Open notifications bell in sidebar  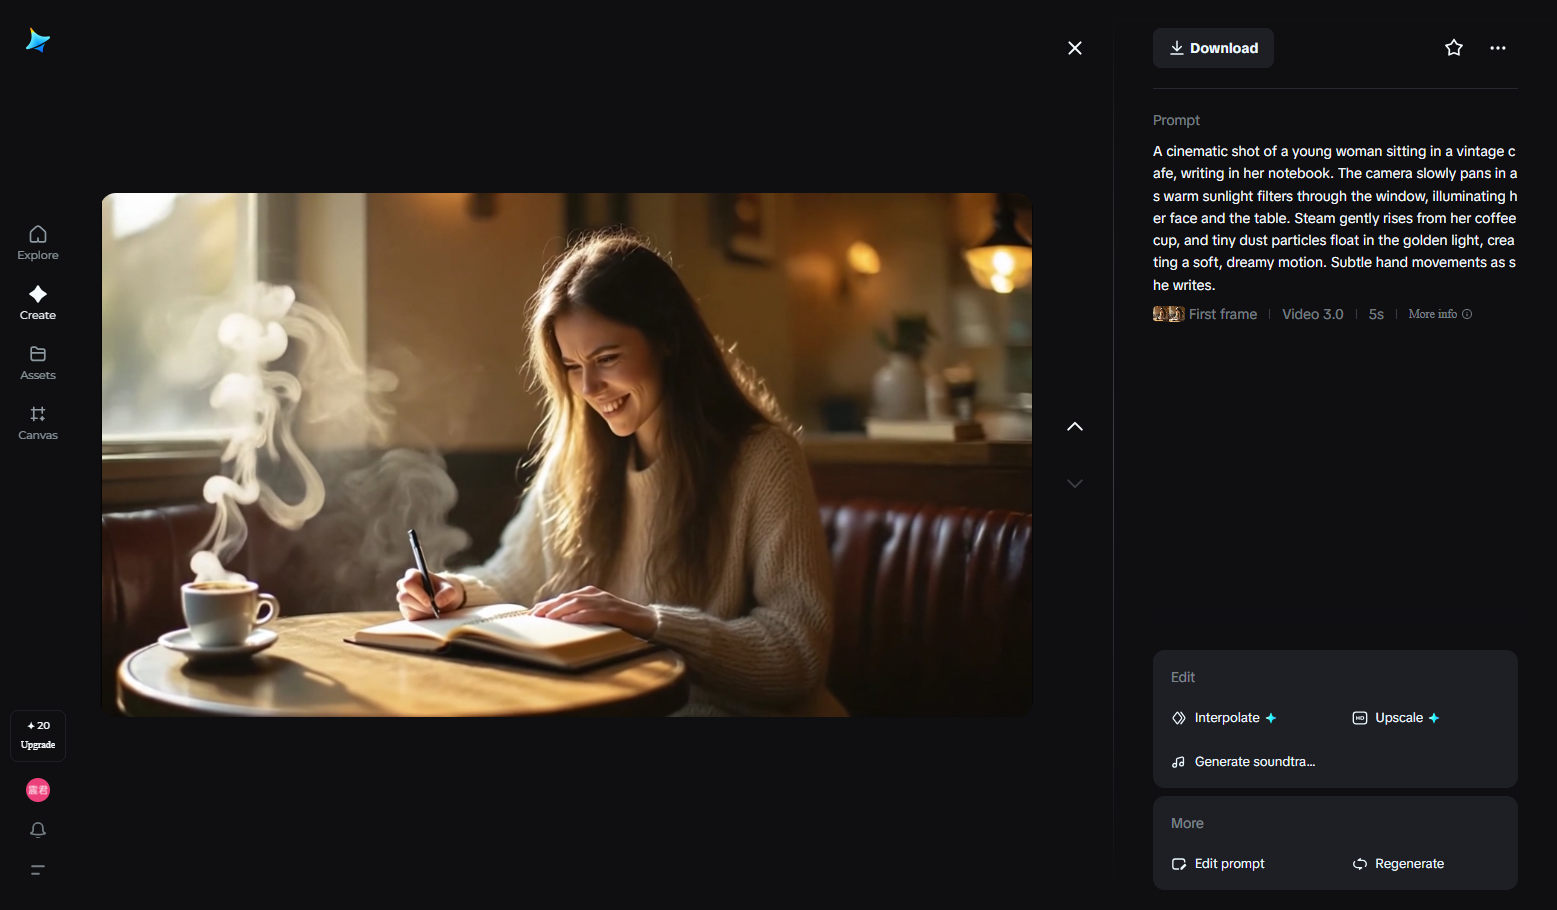tap(38, 830)
